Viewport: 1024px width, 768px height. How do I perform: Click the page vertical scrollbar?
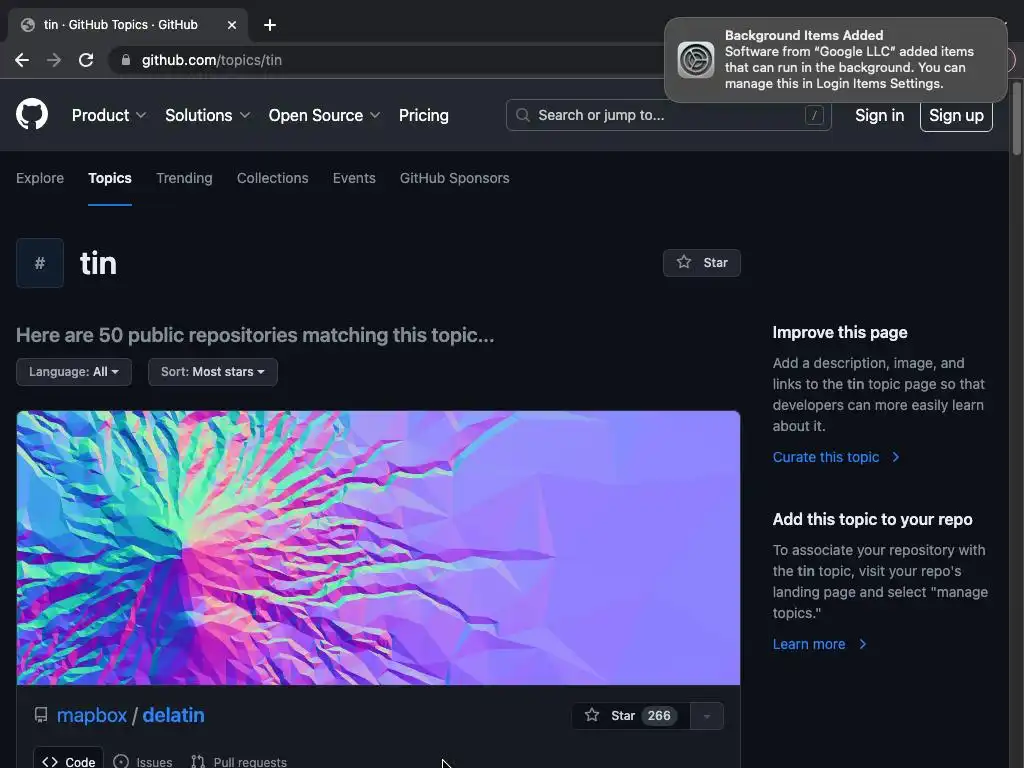(x=1016, y=118)
